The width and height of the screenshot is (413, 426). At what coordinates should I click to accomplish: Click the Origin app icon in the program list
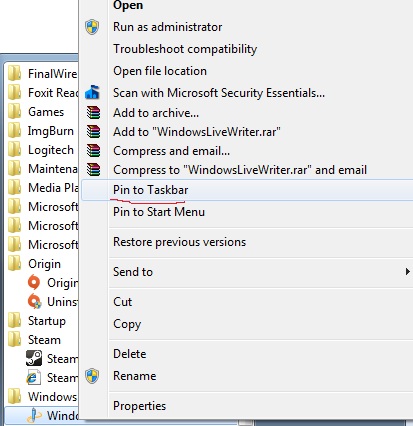tap(34, 282)
